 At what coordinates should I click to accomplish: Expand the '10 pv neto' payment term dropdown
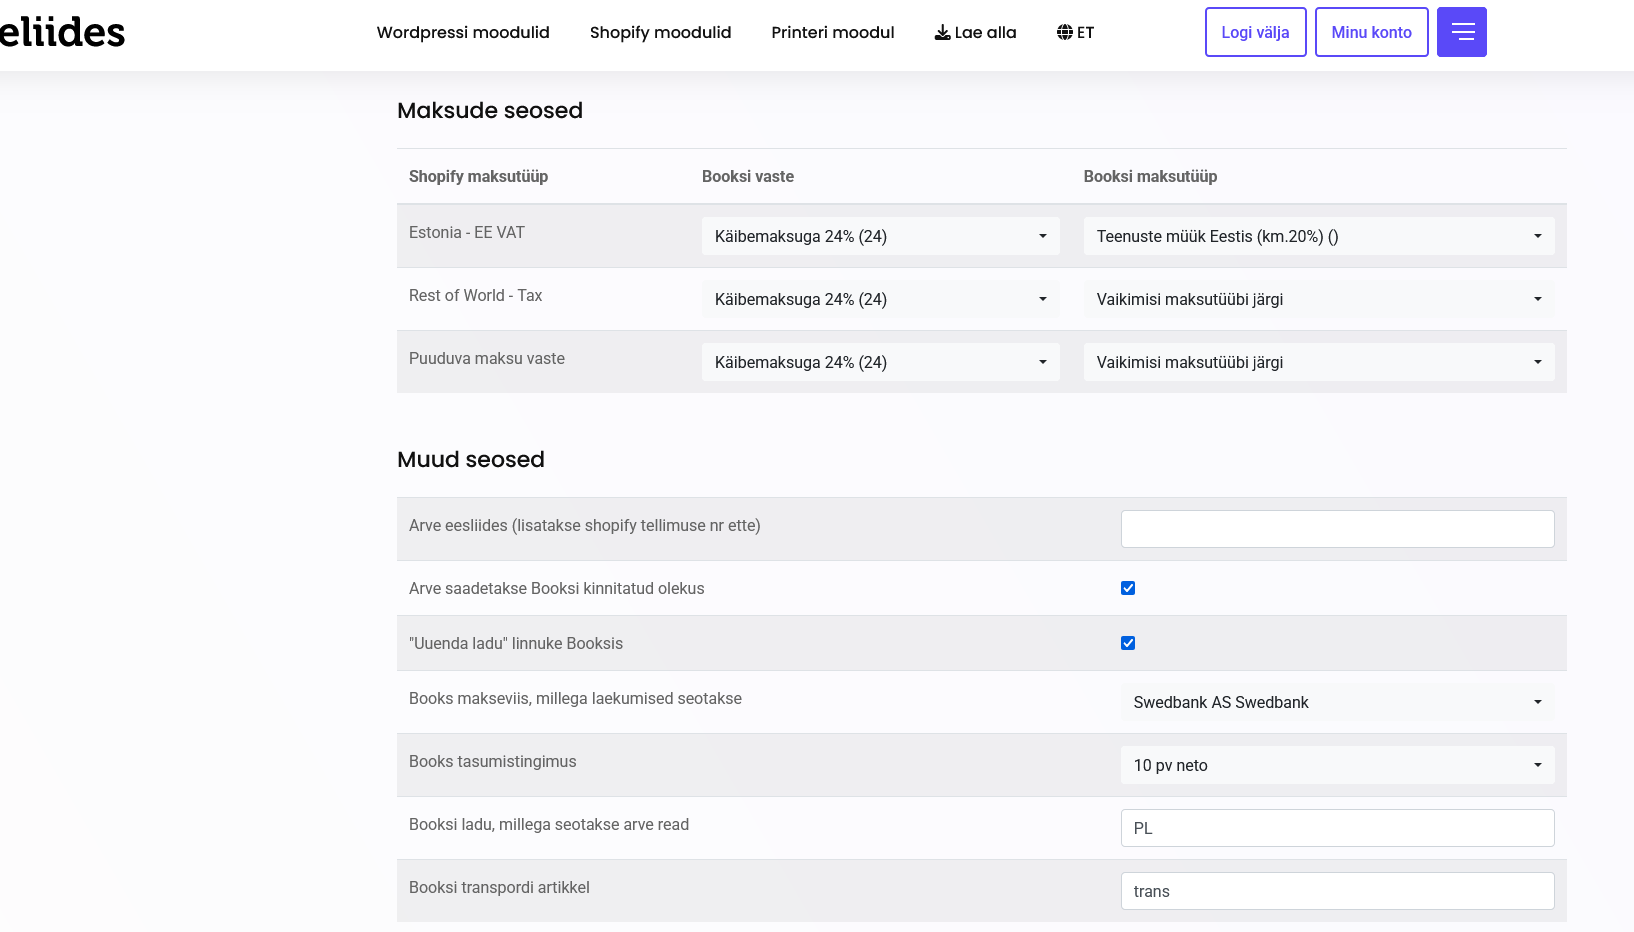(1337, 765)
